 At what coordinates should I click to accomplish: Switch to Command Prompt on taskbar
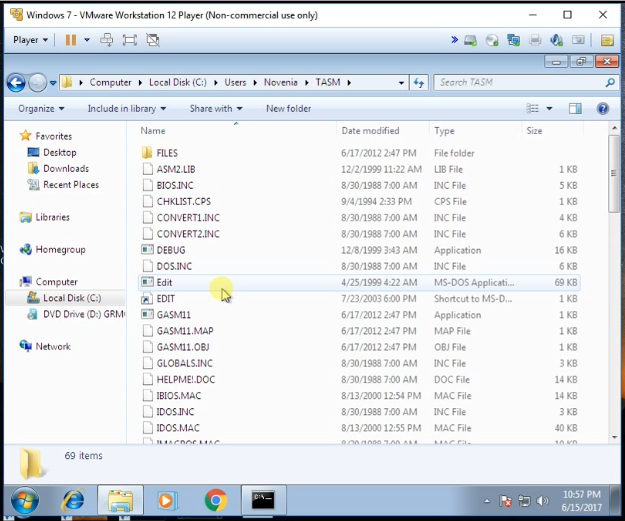pyautogui.click(x=263, y=499)
